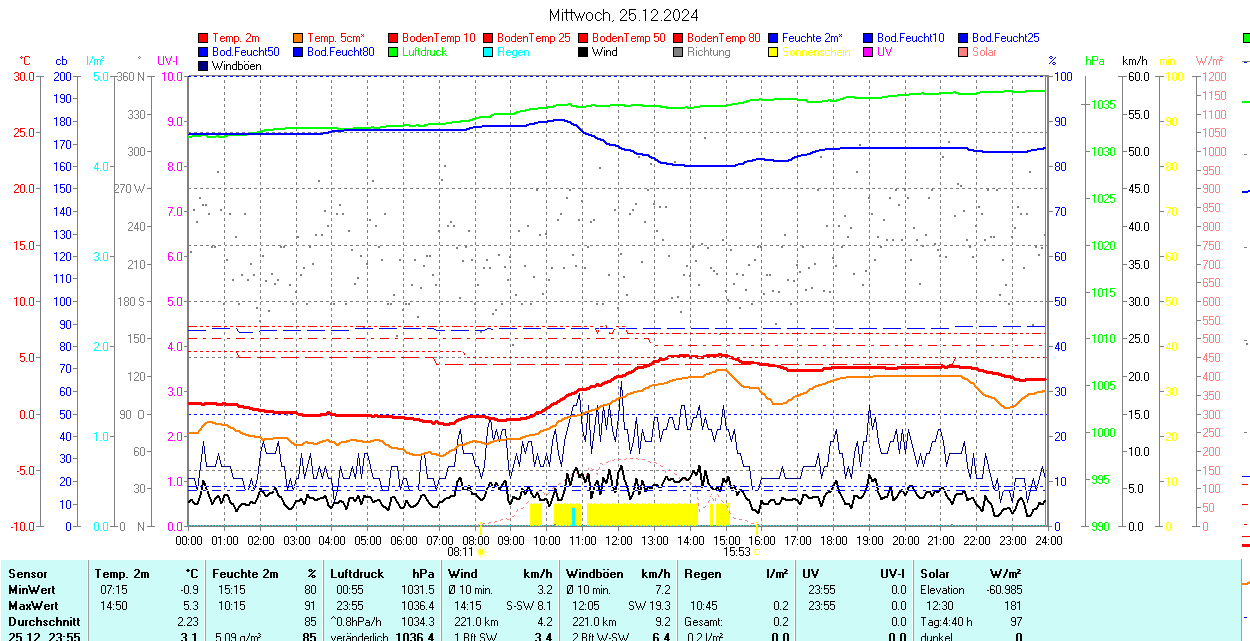Click the hPa axis unit label

[1095, 61]
